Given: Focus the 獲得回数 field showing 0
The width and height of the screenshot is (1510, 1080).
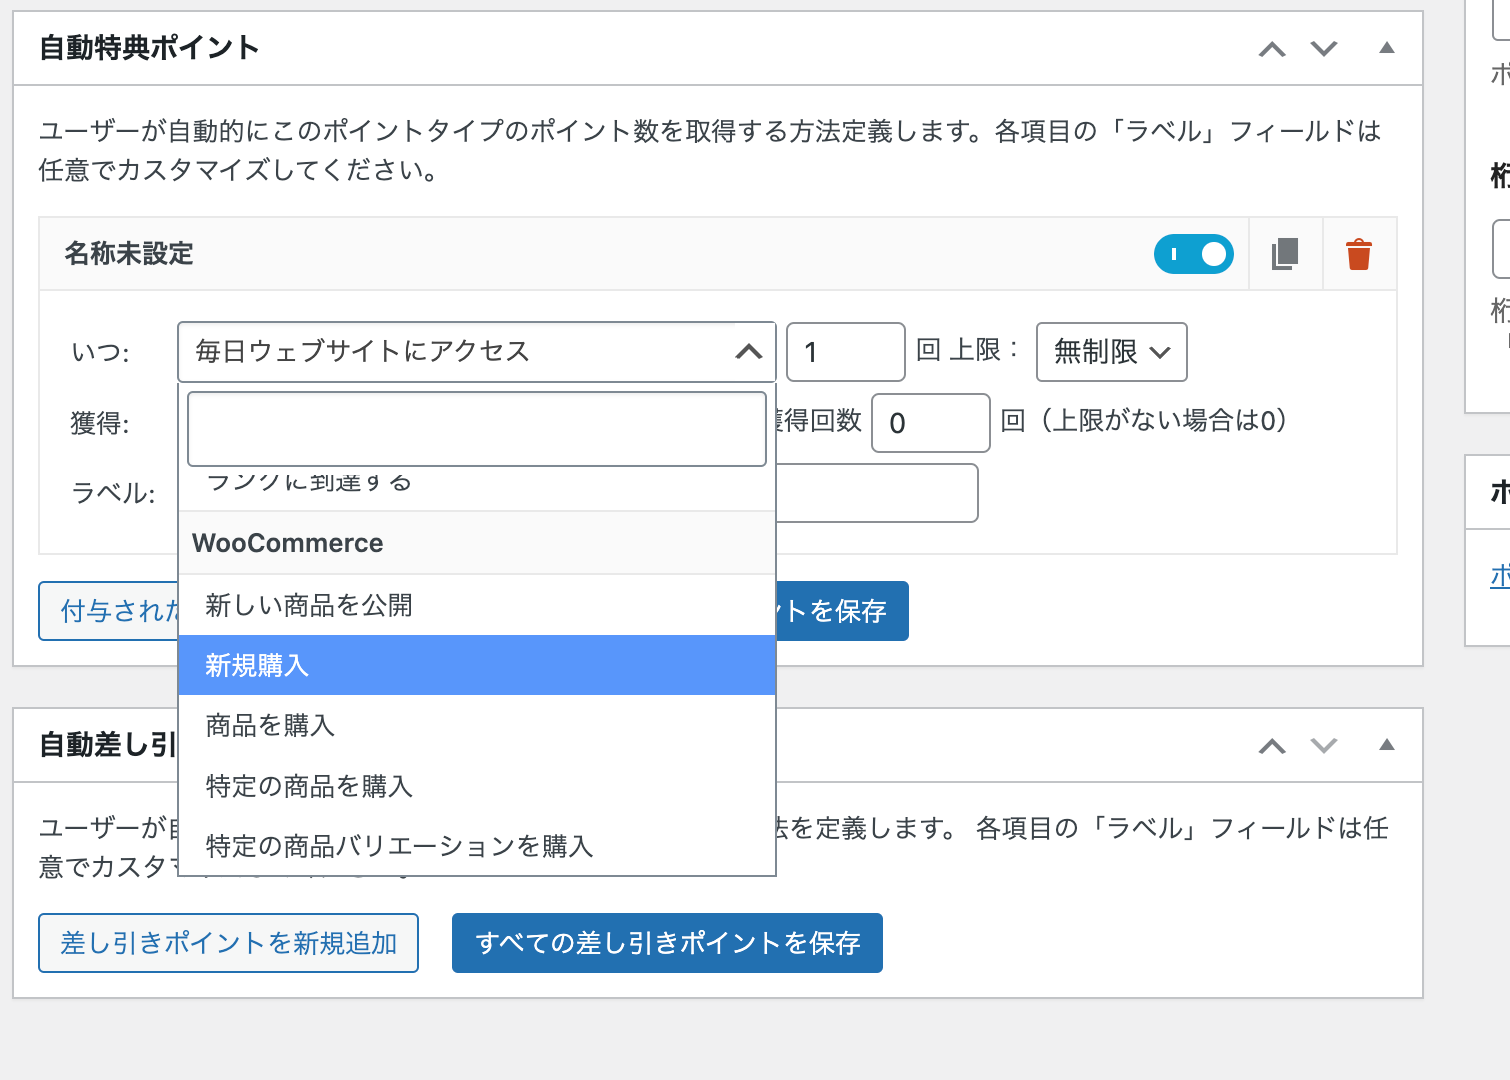Looking at the screenshot, I should pos(931,423).
